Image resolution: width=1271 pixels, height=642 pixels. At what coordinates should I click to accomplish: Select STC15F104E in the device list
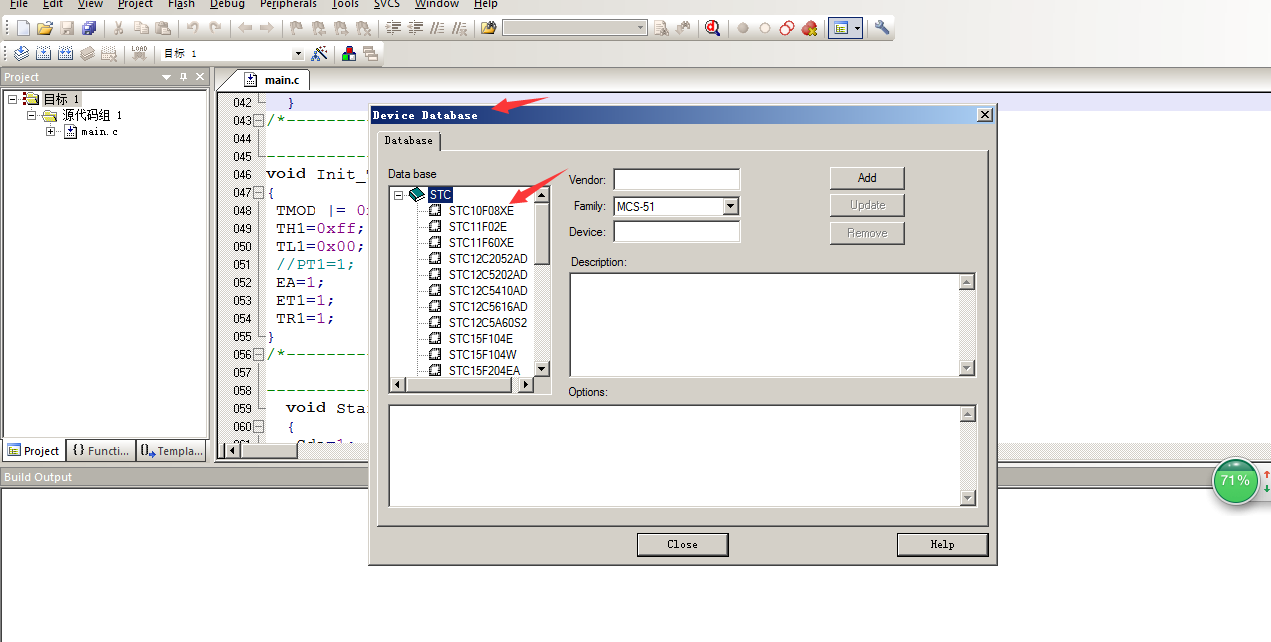(x=481, y=339)
